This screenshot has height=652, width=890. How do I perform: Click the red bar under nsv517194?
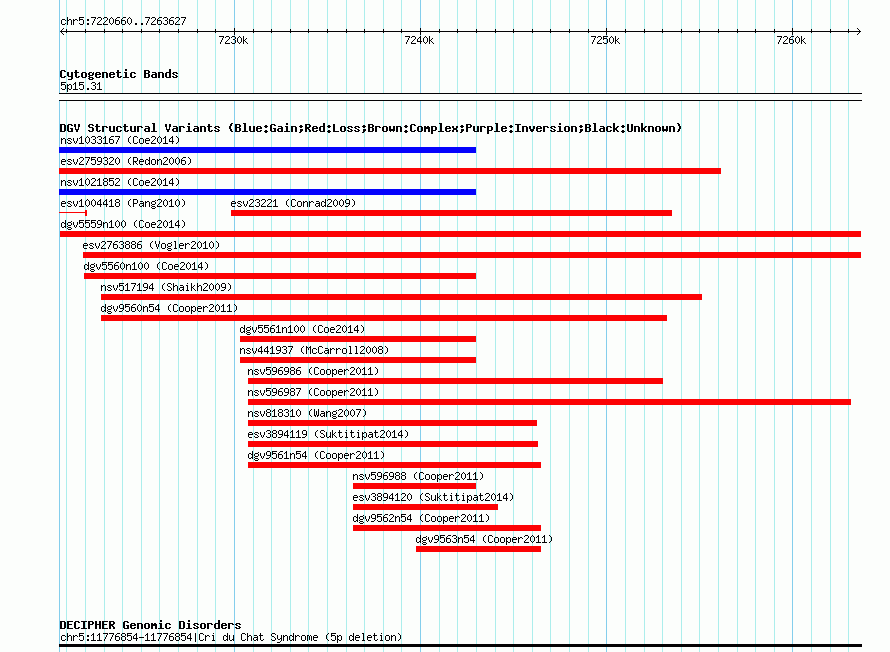click(x=401, y=297)
